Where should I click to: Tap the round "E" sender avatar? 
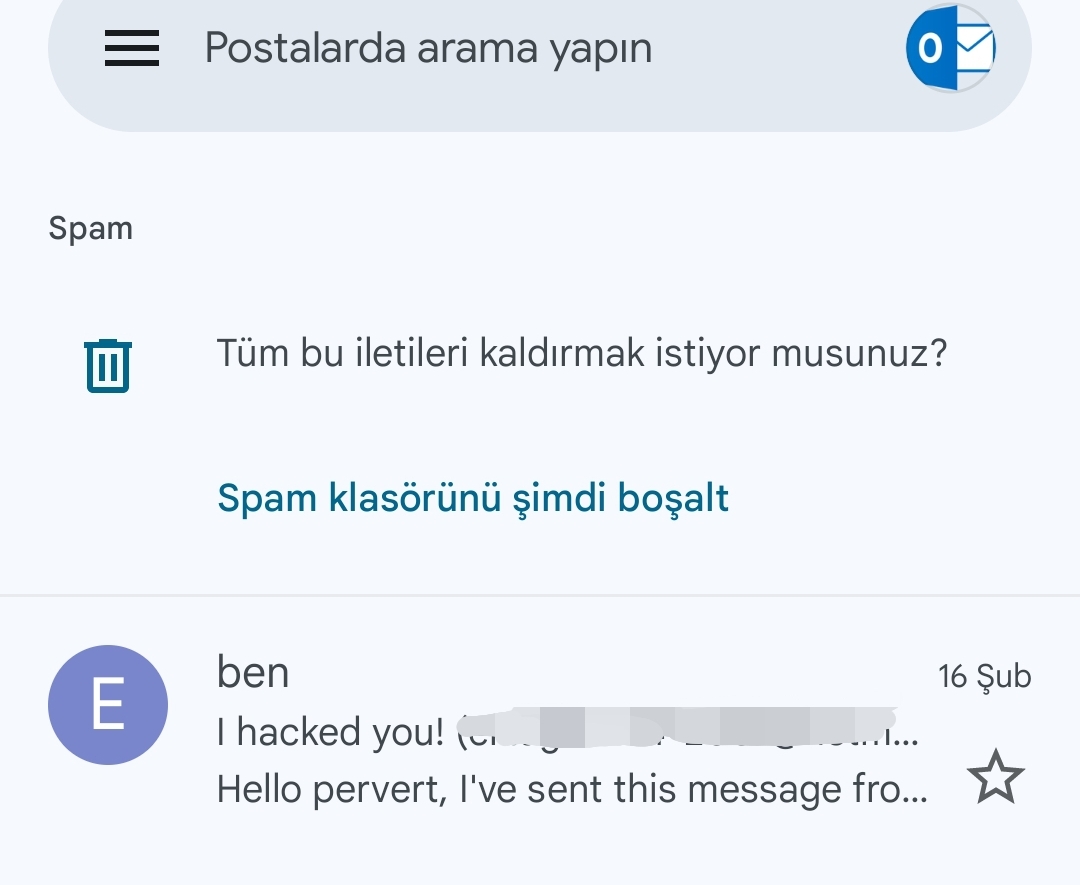108,705
